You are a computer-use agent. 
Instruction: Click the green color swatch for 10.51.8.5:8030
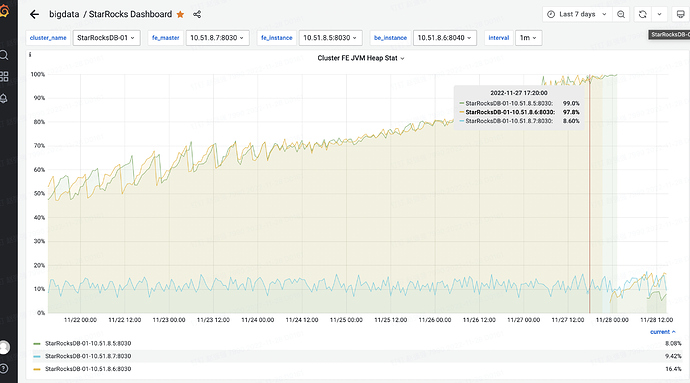[37, 344]
